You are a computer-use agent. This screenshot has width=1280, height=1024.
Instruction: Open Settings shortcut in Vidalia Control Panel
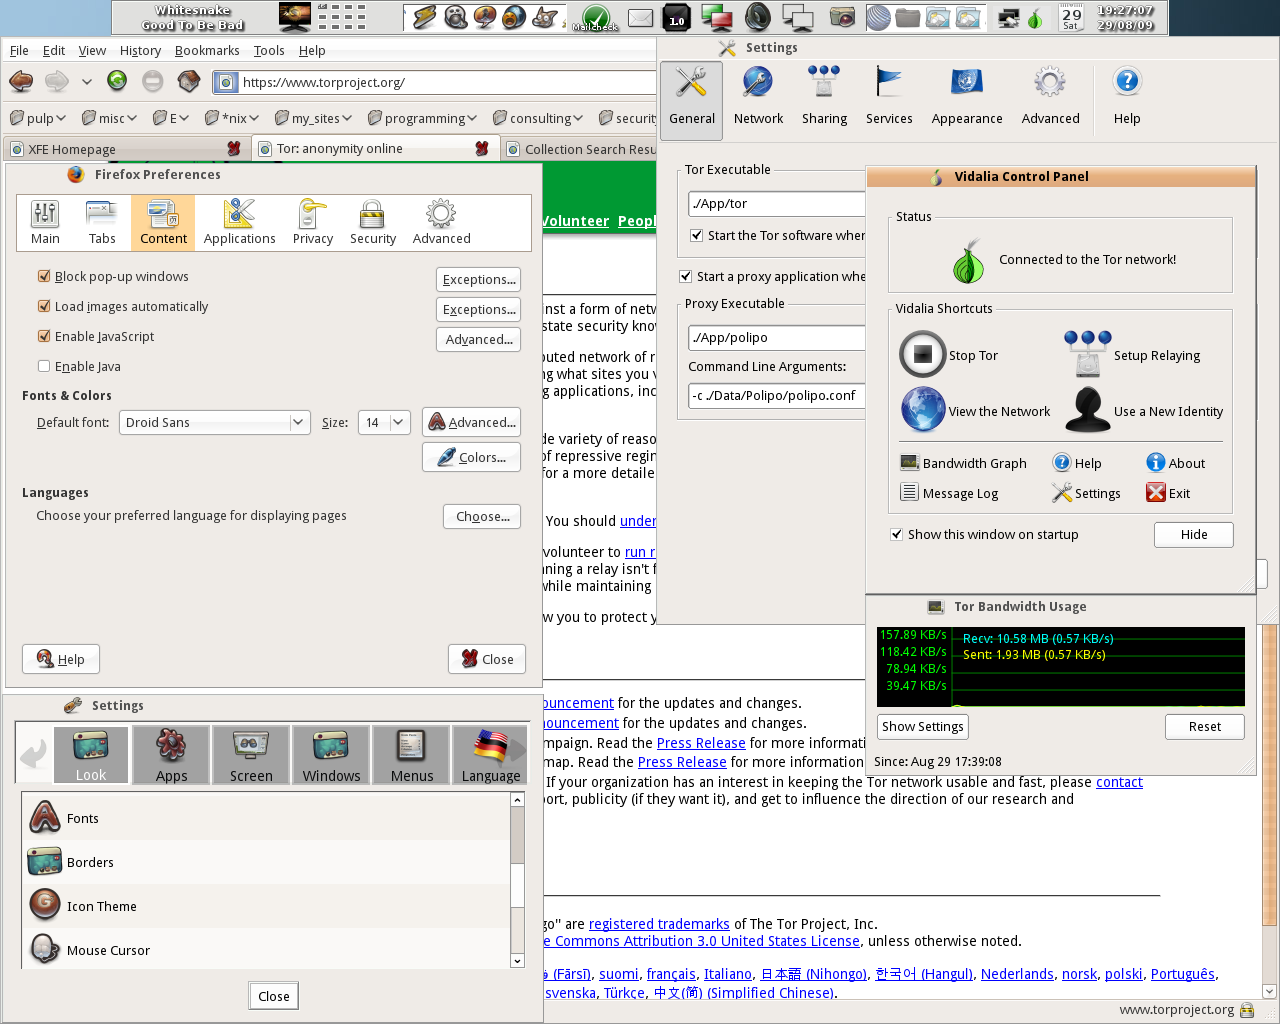pos(1086,493)
